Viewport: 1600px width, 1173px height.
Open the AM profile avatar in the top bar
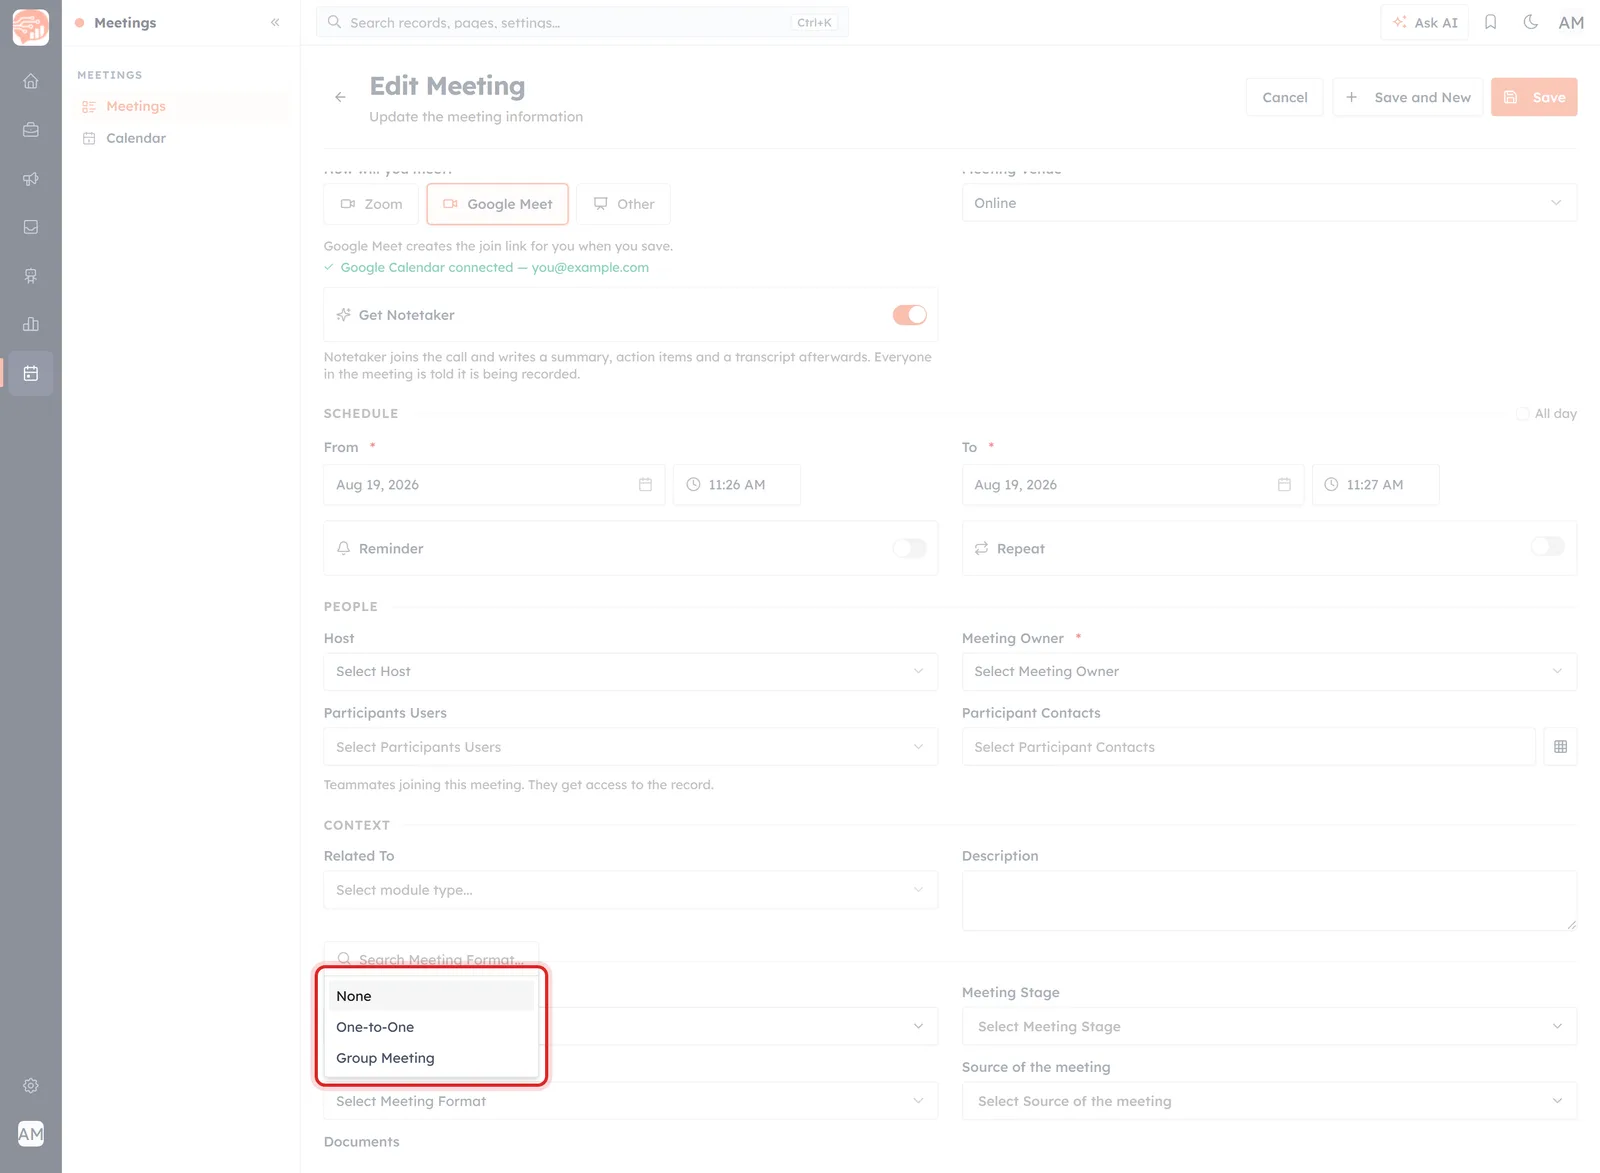(x=1571, y=22)
